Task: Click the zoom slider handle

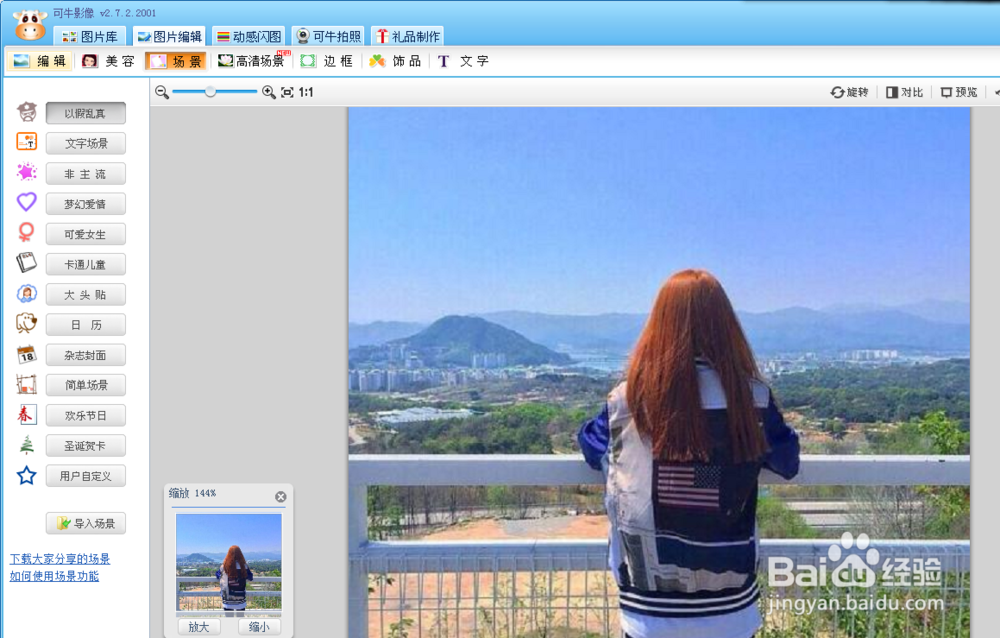Action: coord(210,92)
